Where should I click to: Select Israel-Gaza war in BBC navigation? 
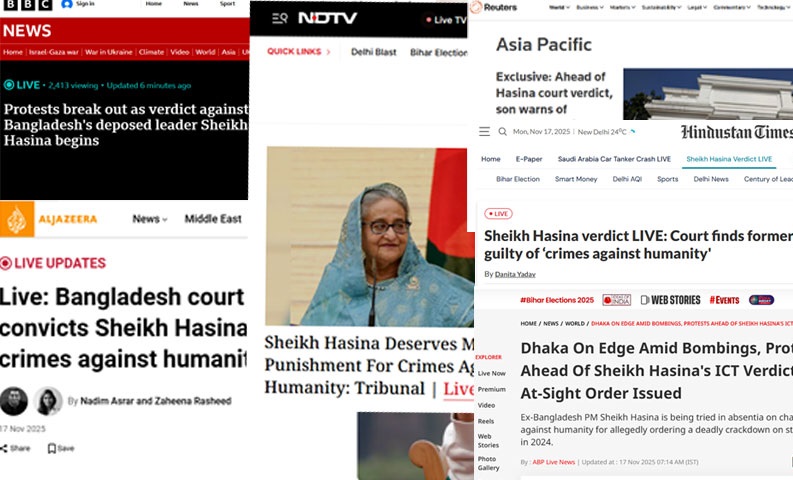[x=54, y=52]
